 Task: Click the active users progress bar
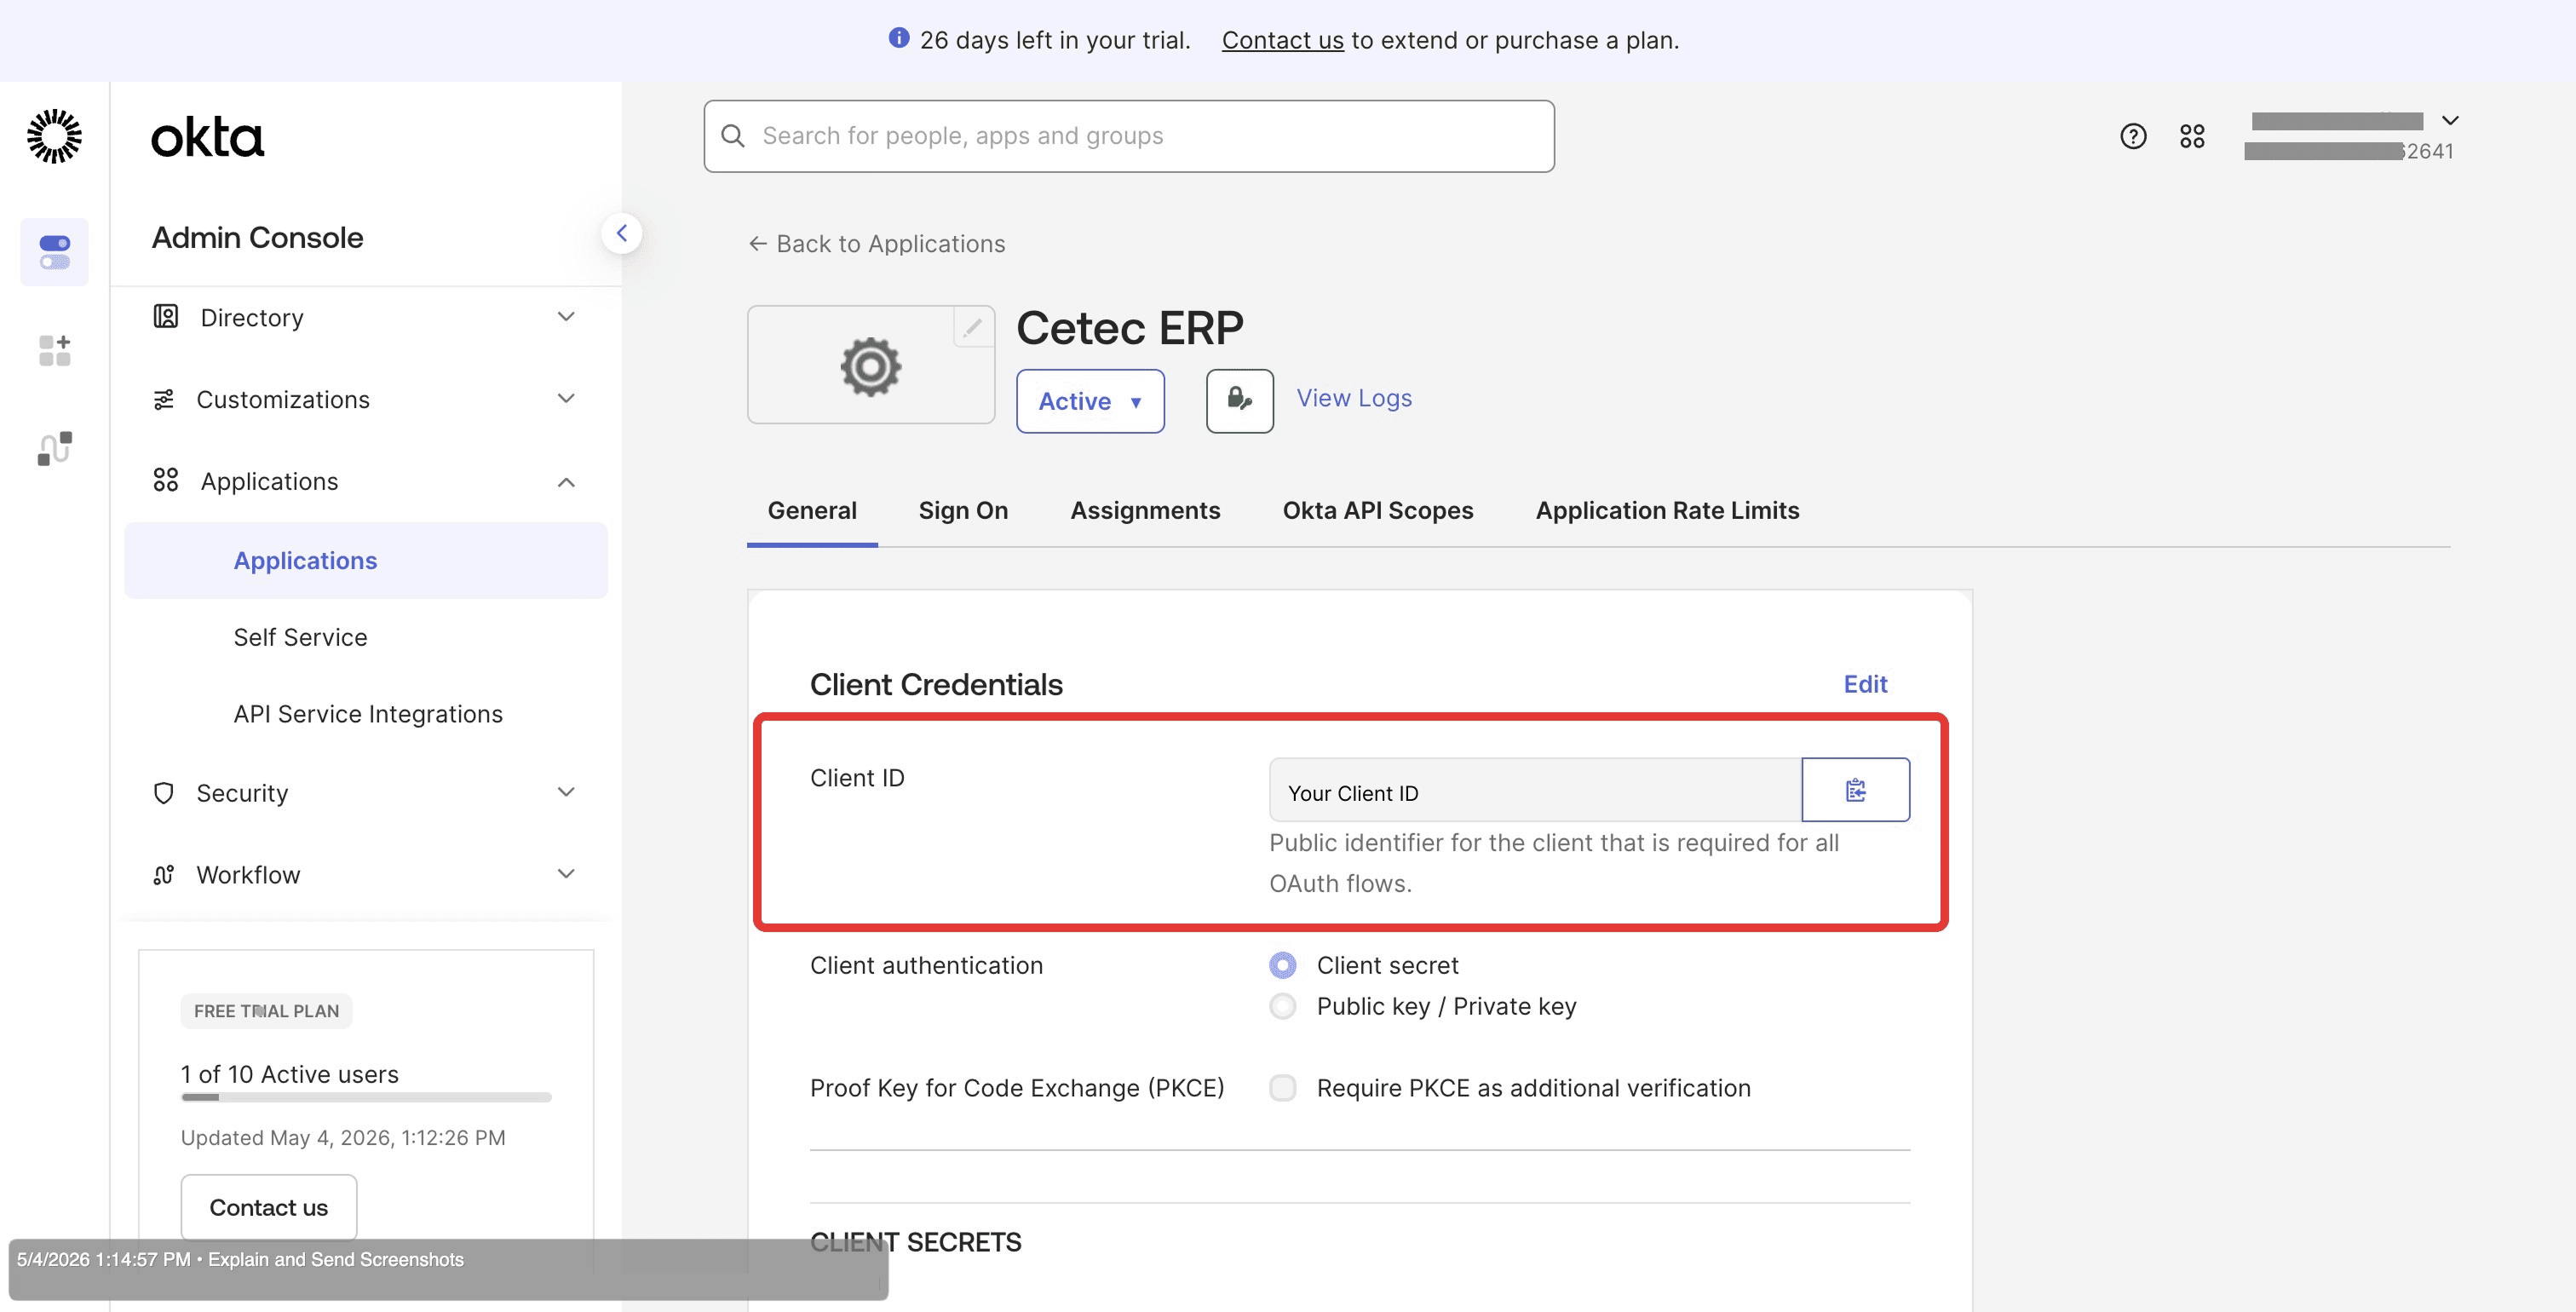click(x=365, y=1097)
